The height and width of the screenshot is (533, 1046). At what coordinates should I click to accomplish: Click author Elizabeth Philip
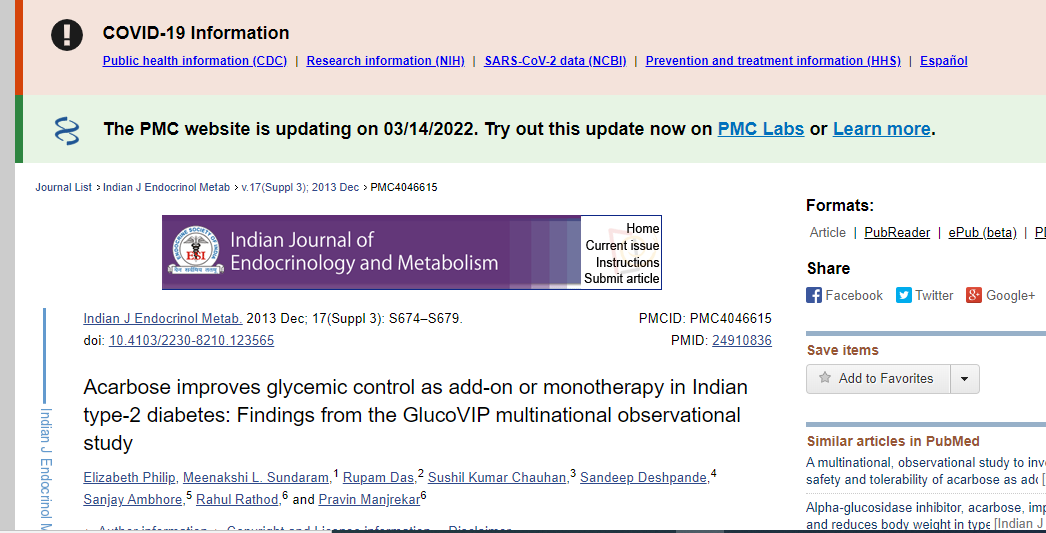click(130, 478)
